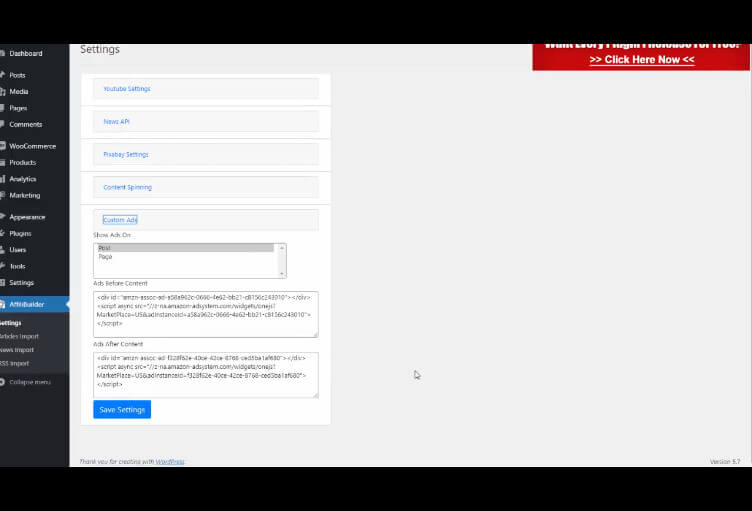
Task: Click the 'Ads After Content' label
Action: (x=118, y=344)
